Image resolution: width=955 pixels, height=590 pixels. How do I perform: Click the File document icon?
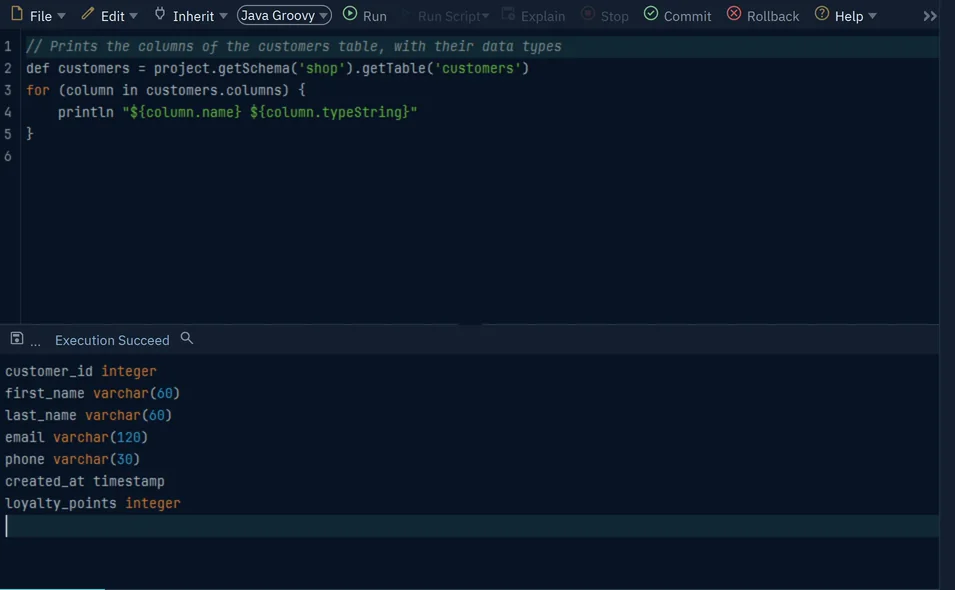click(17, 14)
